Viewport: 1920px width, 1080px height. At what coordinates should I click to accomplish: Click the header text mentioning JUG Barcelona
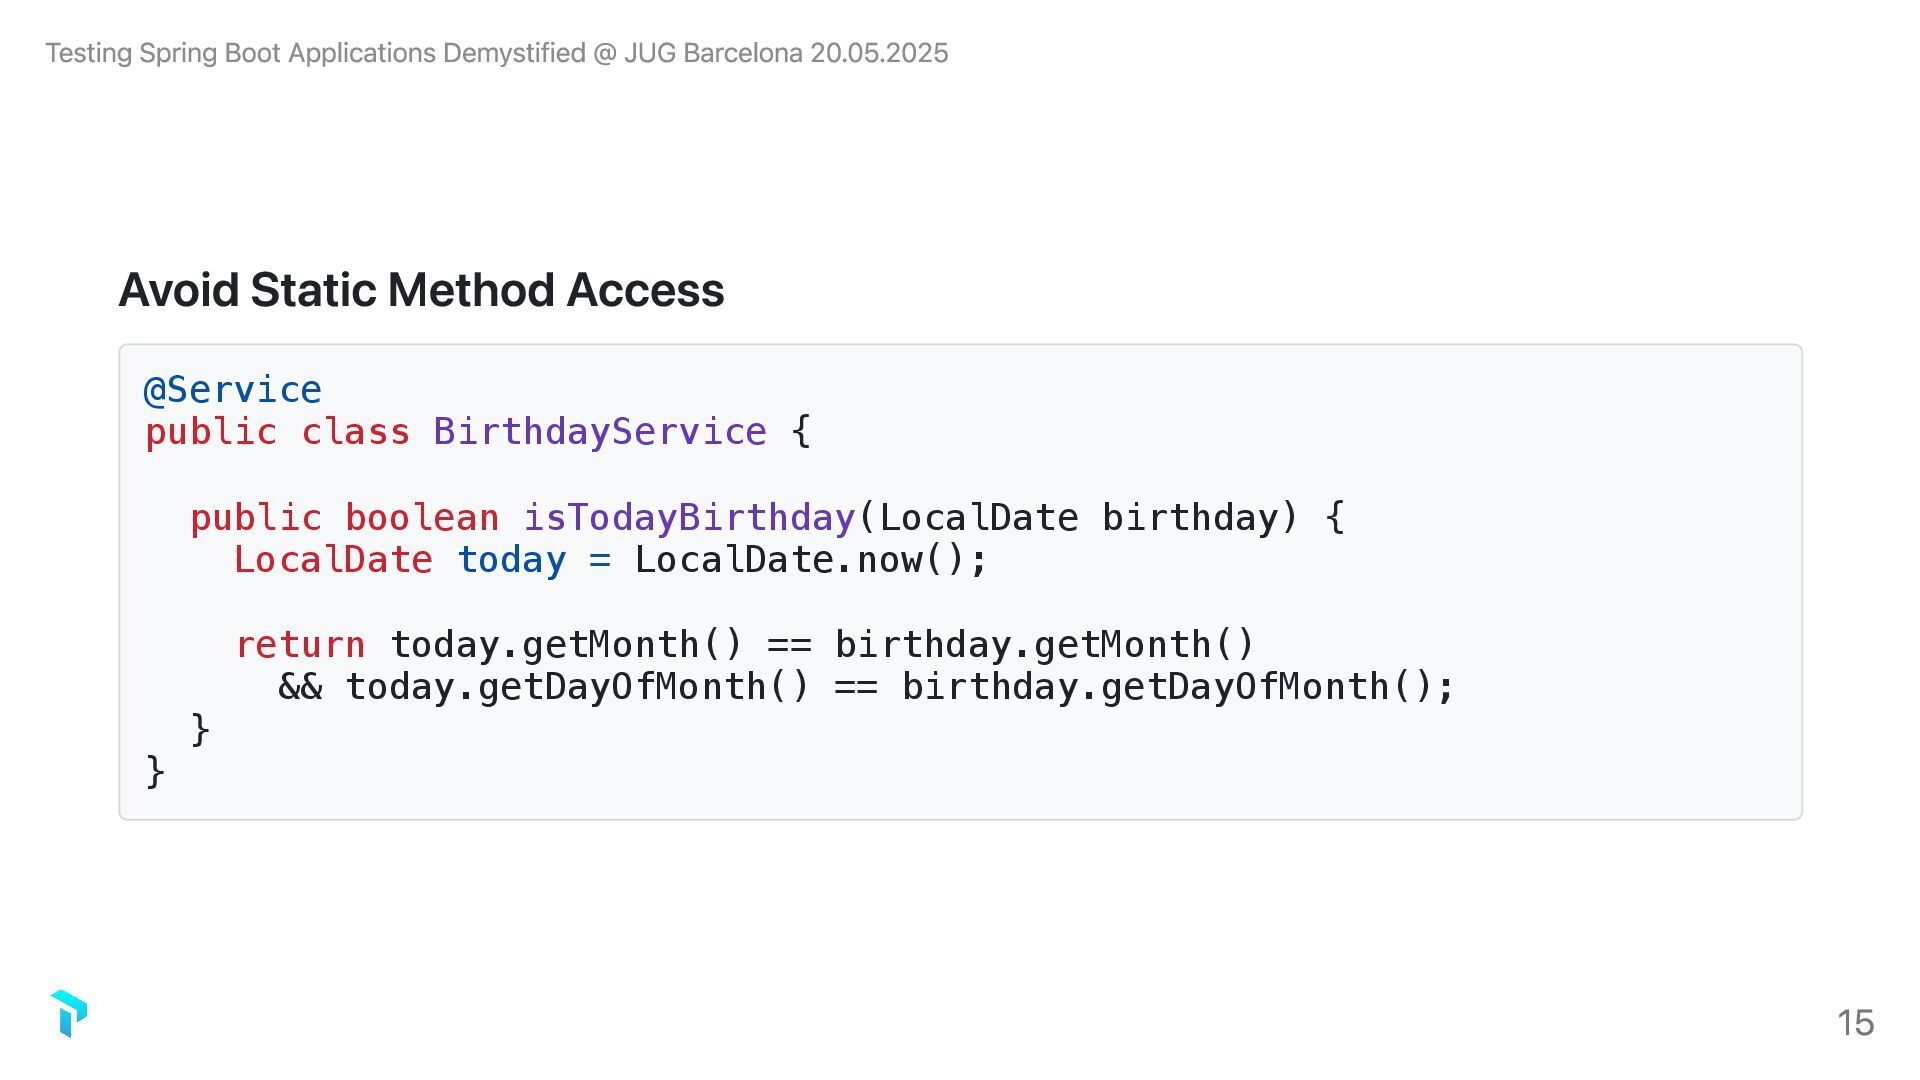point(496,53)
